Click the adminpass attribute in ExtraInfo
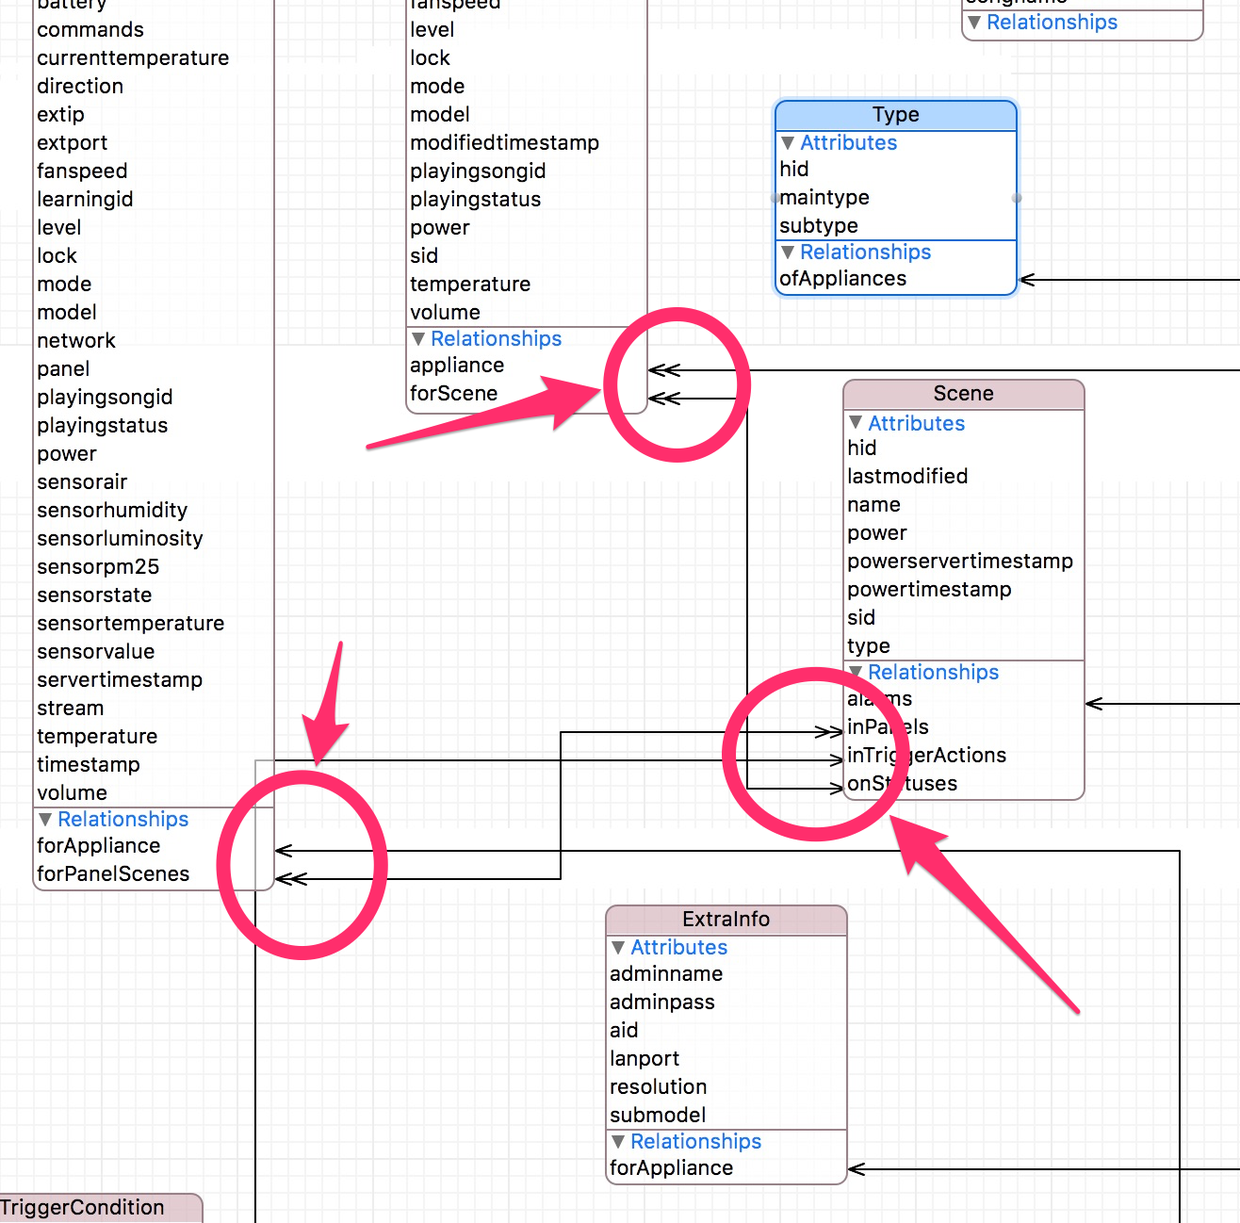Image resolution: width=1240 pixels, height=1223 pixels. click(x=662, y=1002)
